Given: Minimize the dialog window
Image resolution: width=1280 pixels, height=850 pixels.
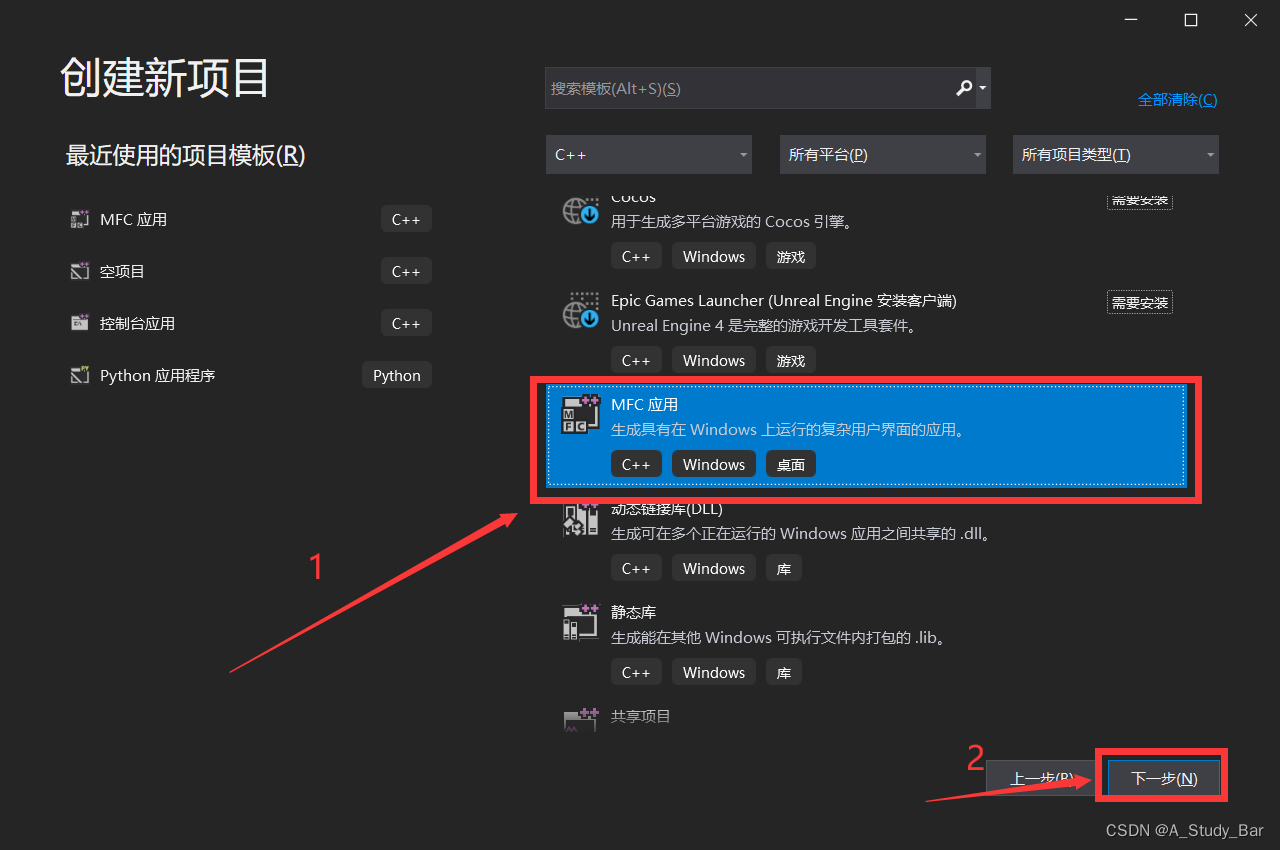Looking at the screenshot, I should (x=1130, y=20).
